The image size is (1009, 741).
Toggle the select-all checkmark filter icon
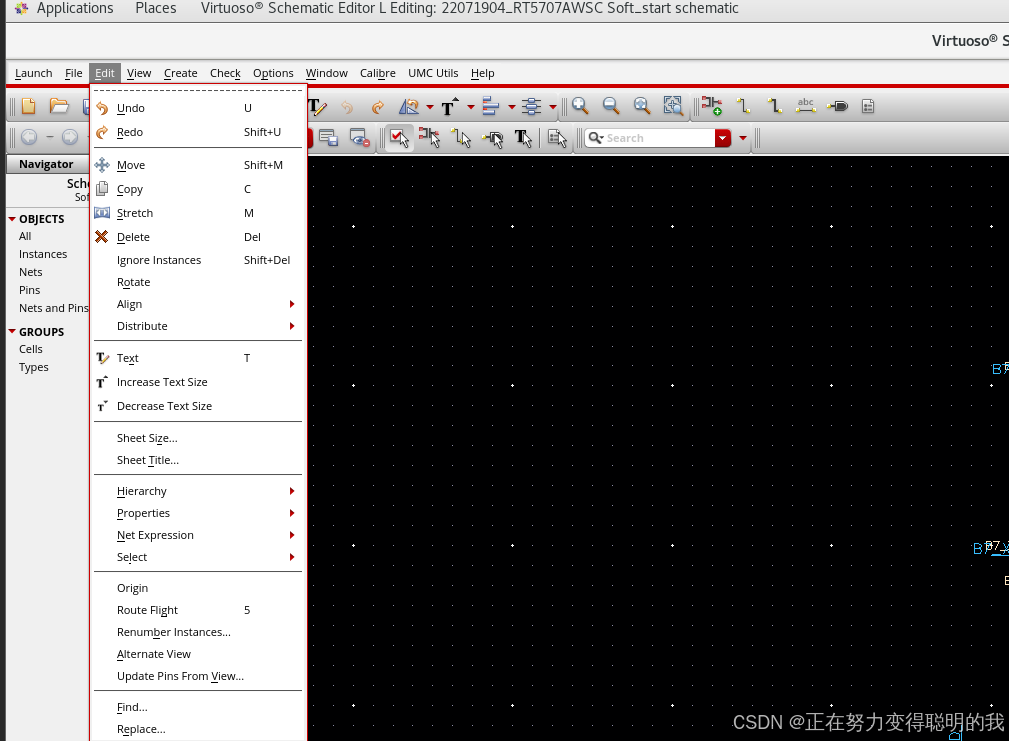(400, 138)
